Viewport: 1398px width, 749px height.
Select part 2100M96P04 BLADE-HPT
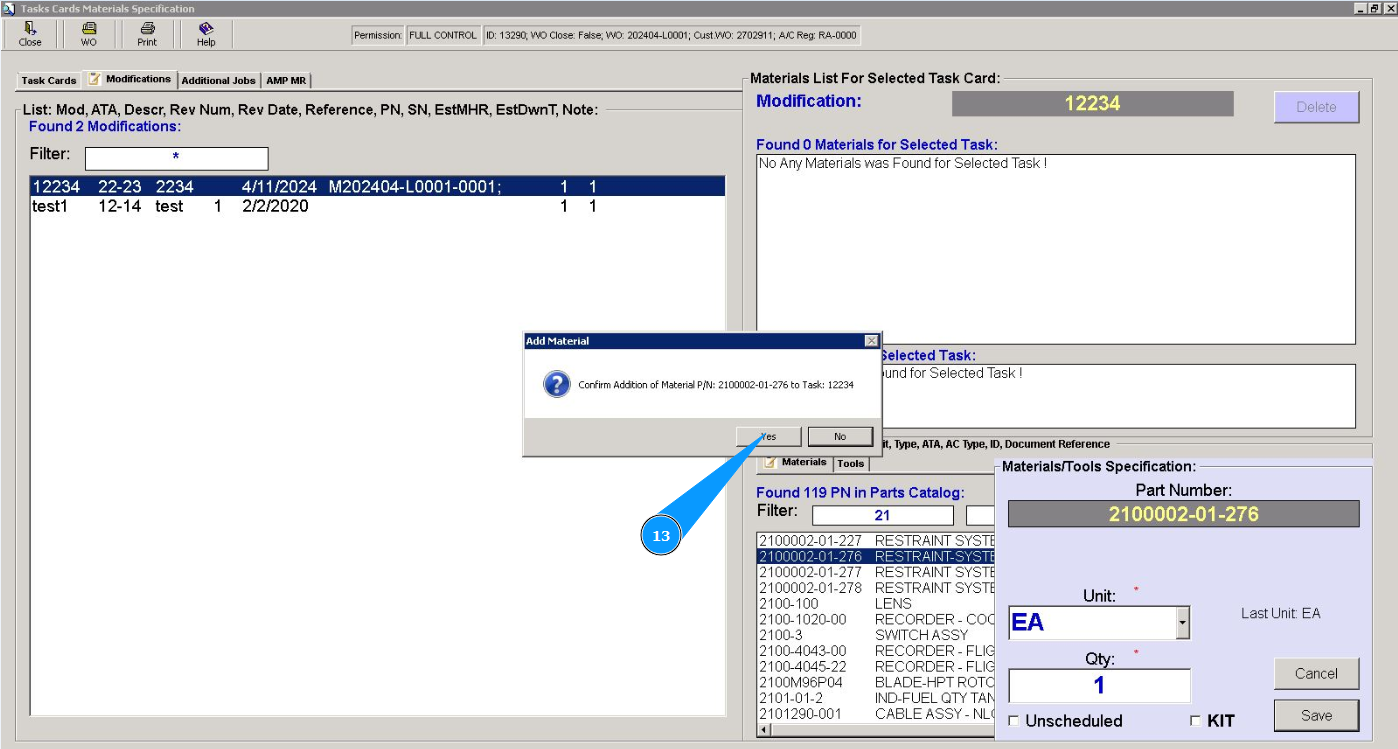point(877,683)
